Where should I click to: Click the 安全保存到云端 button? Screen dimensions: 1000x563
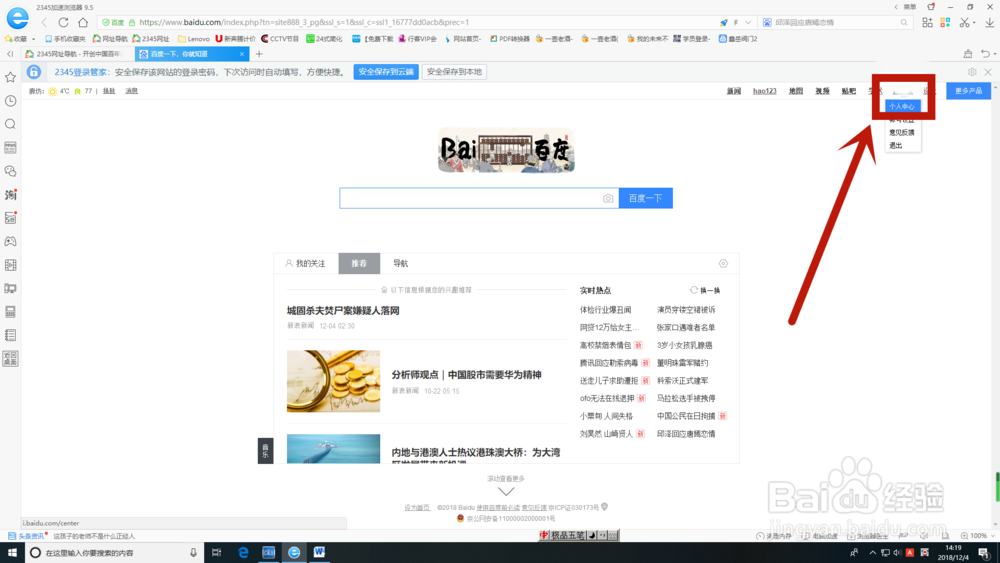[x=386, y=72]
